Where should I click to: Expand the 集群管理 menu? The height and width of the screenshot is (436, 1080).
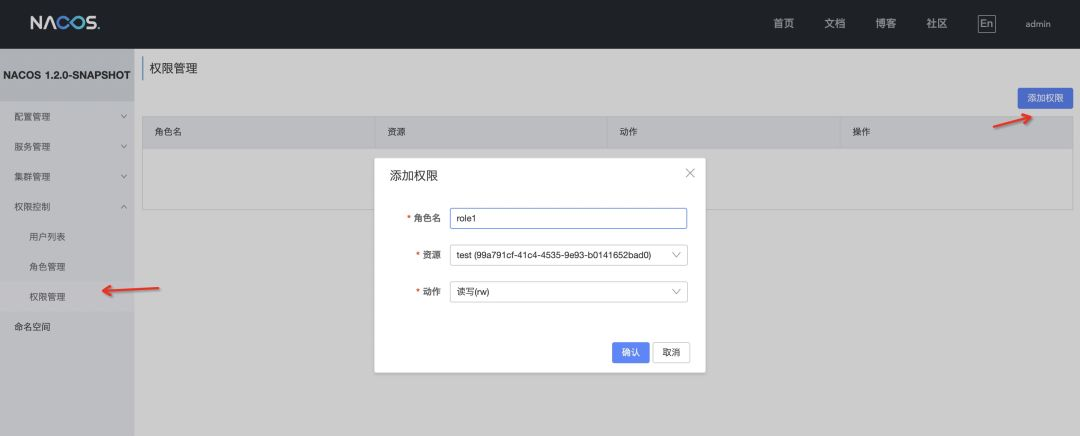[x=67, y=177]
